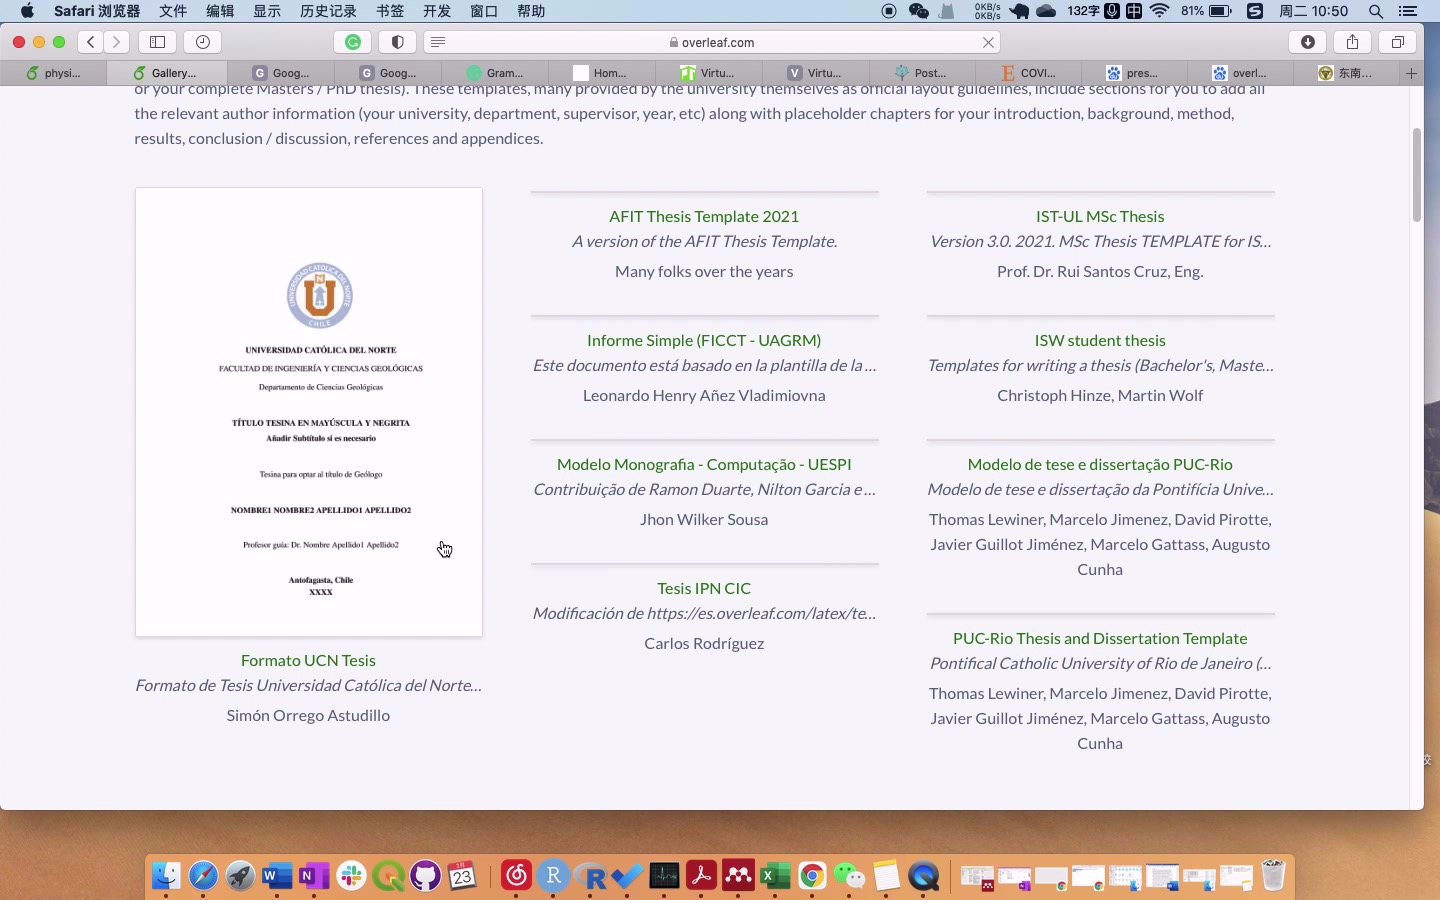Viewport: 1440px width, 900px height.
Task: Stop loading with the X in address bar
Action: 988,42
